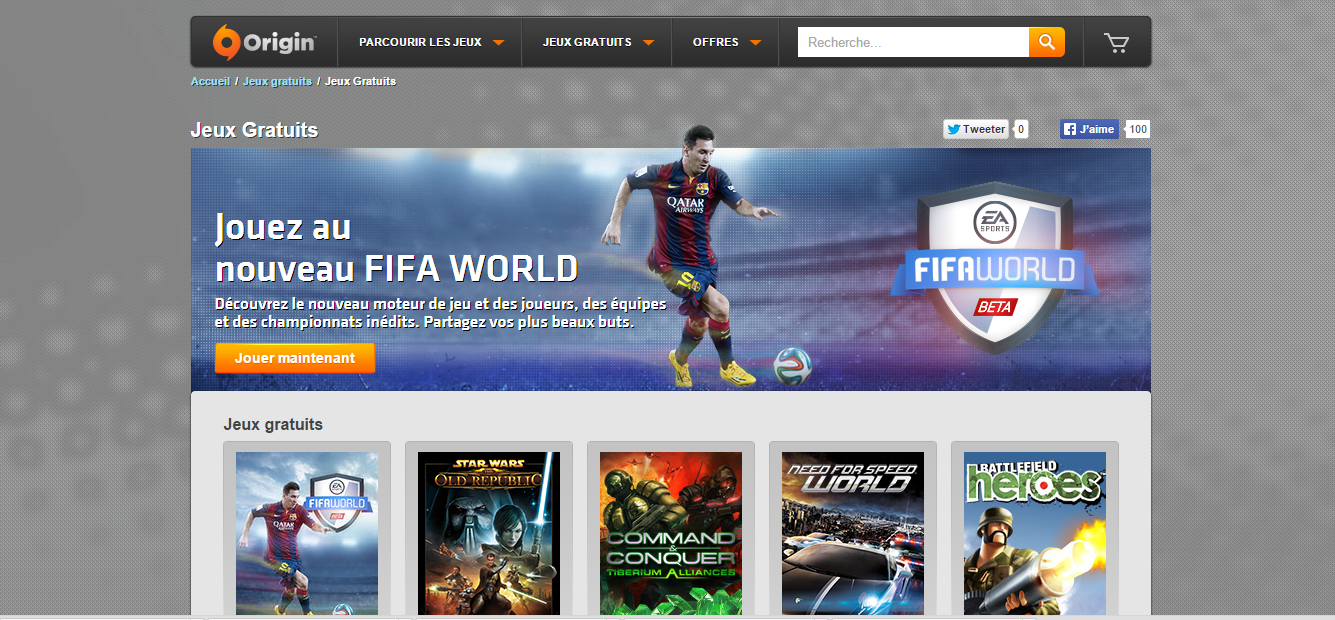Click the like count bubble showing 100

coord(1138,129)
